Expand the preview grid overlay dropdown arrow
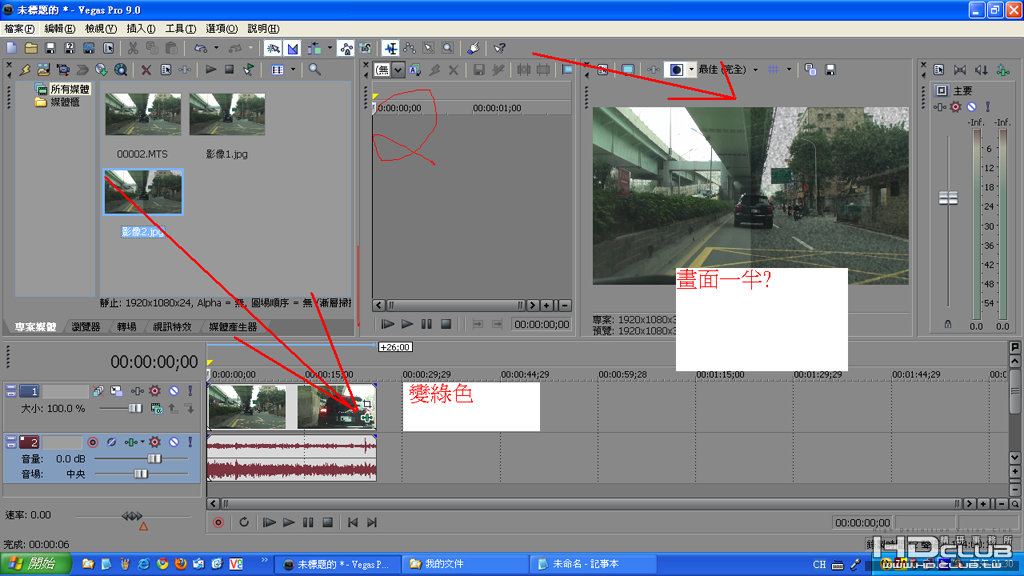Image resolution: width=1024 pixels, height=576 pixels. (x=788, y=70)
